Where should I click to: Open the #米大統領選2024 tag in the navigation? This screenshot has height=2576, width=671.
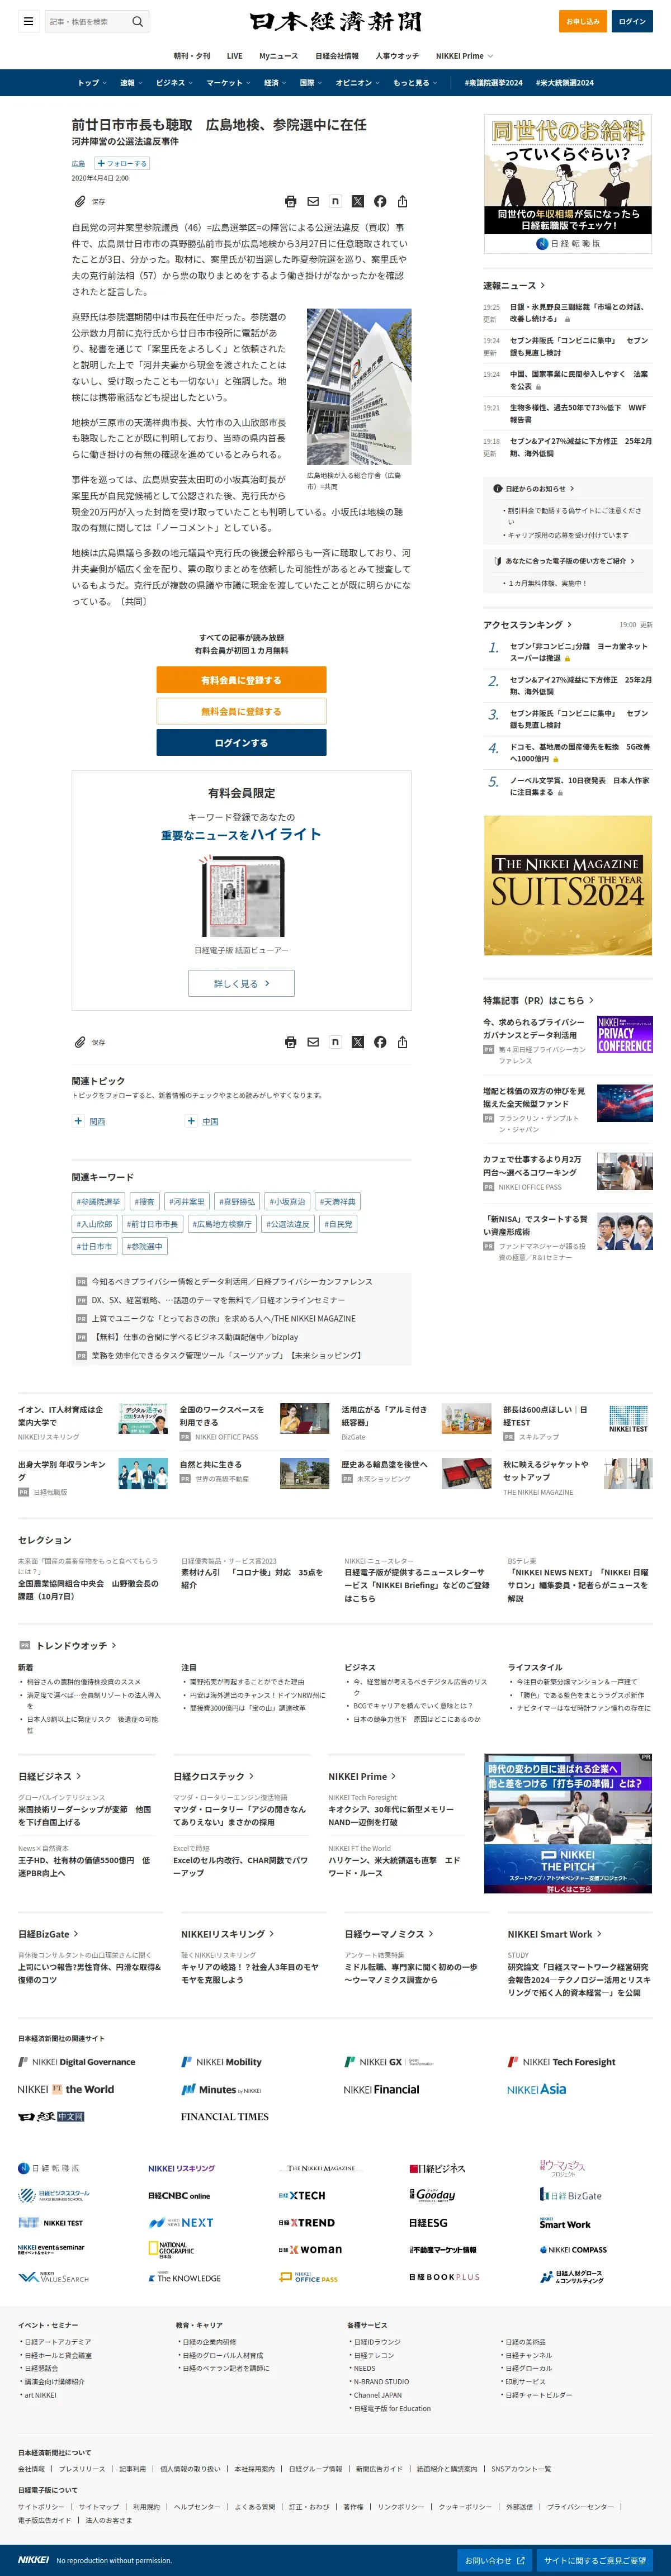[x=564, y=83]
